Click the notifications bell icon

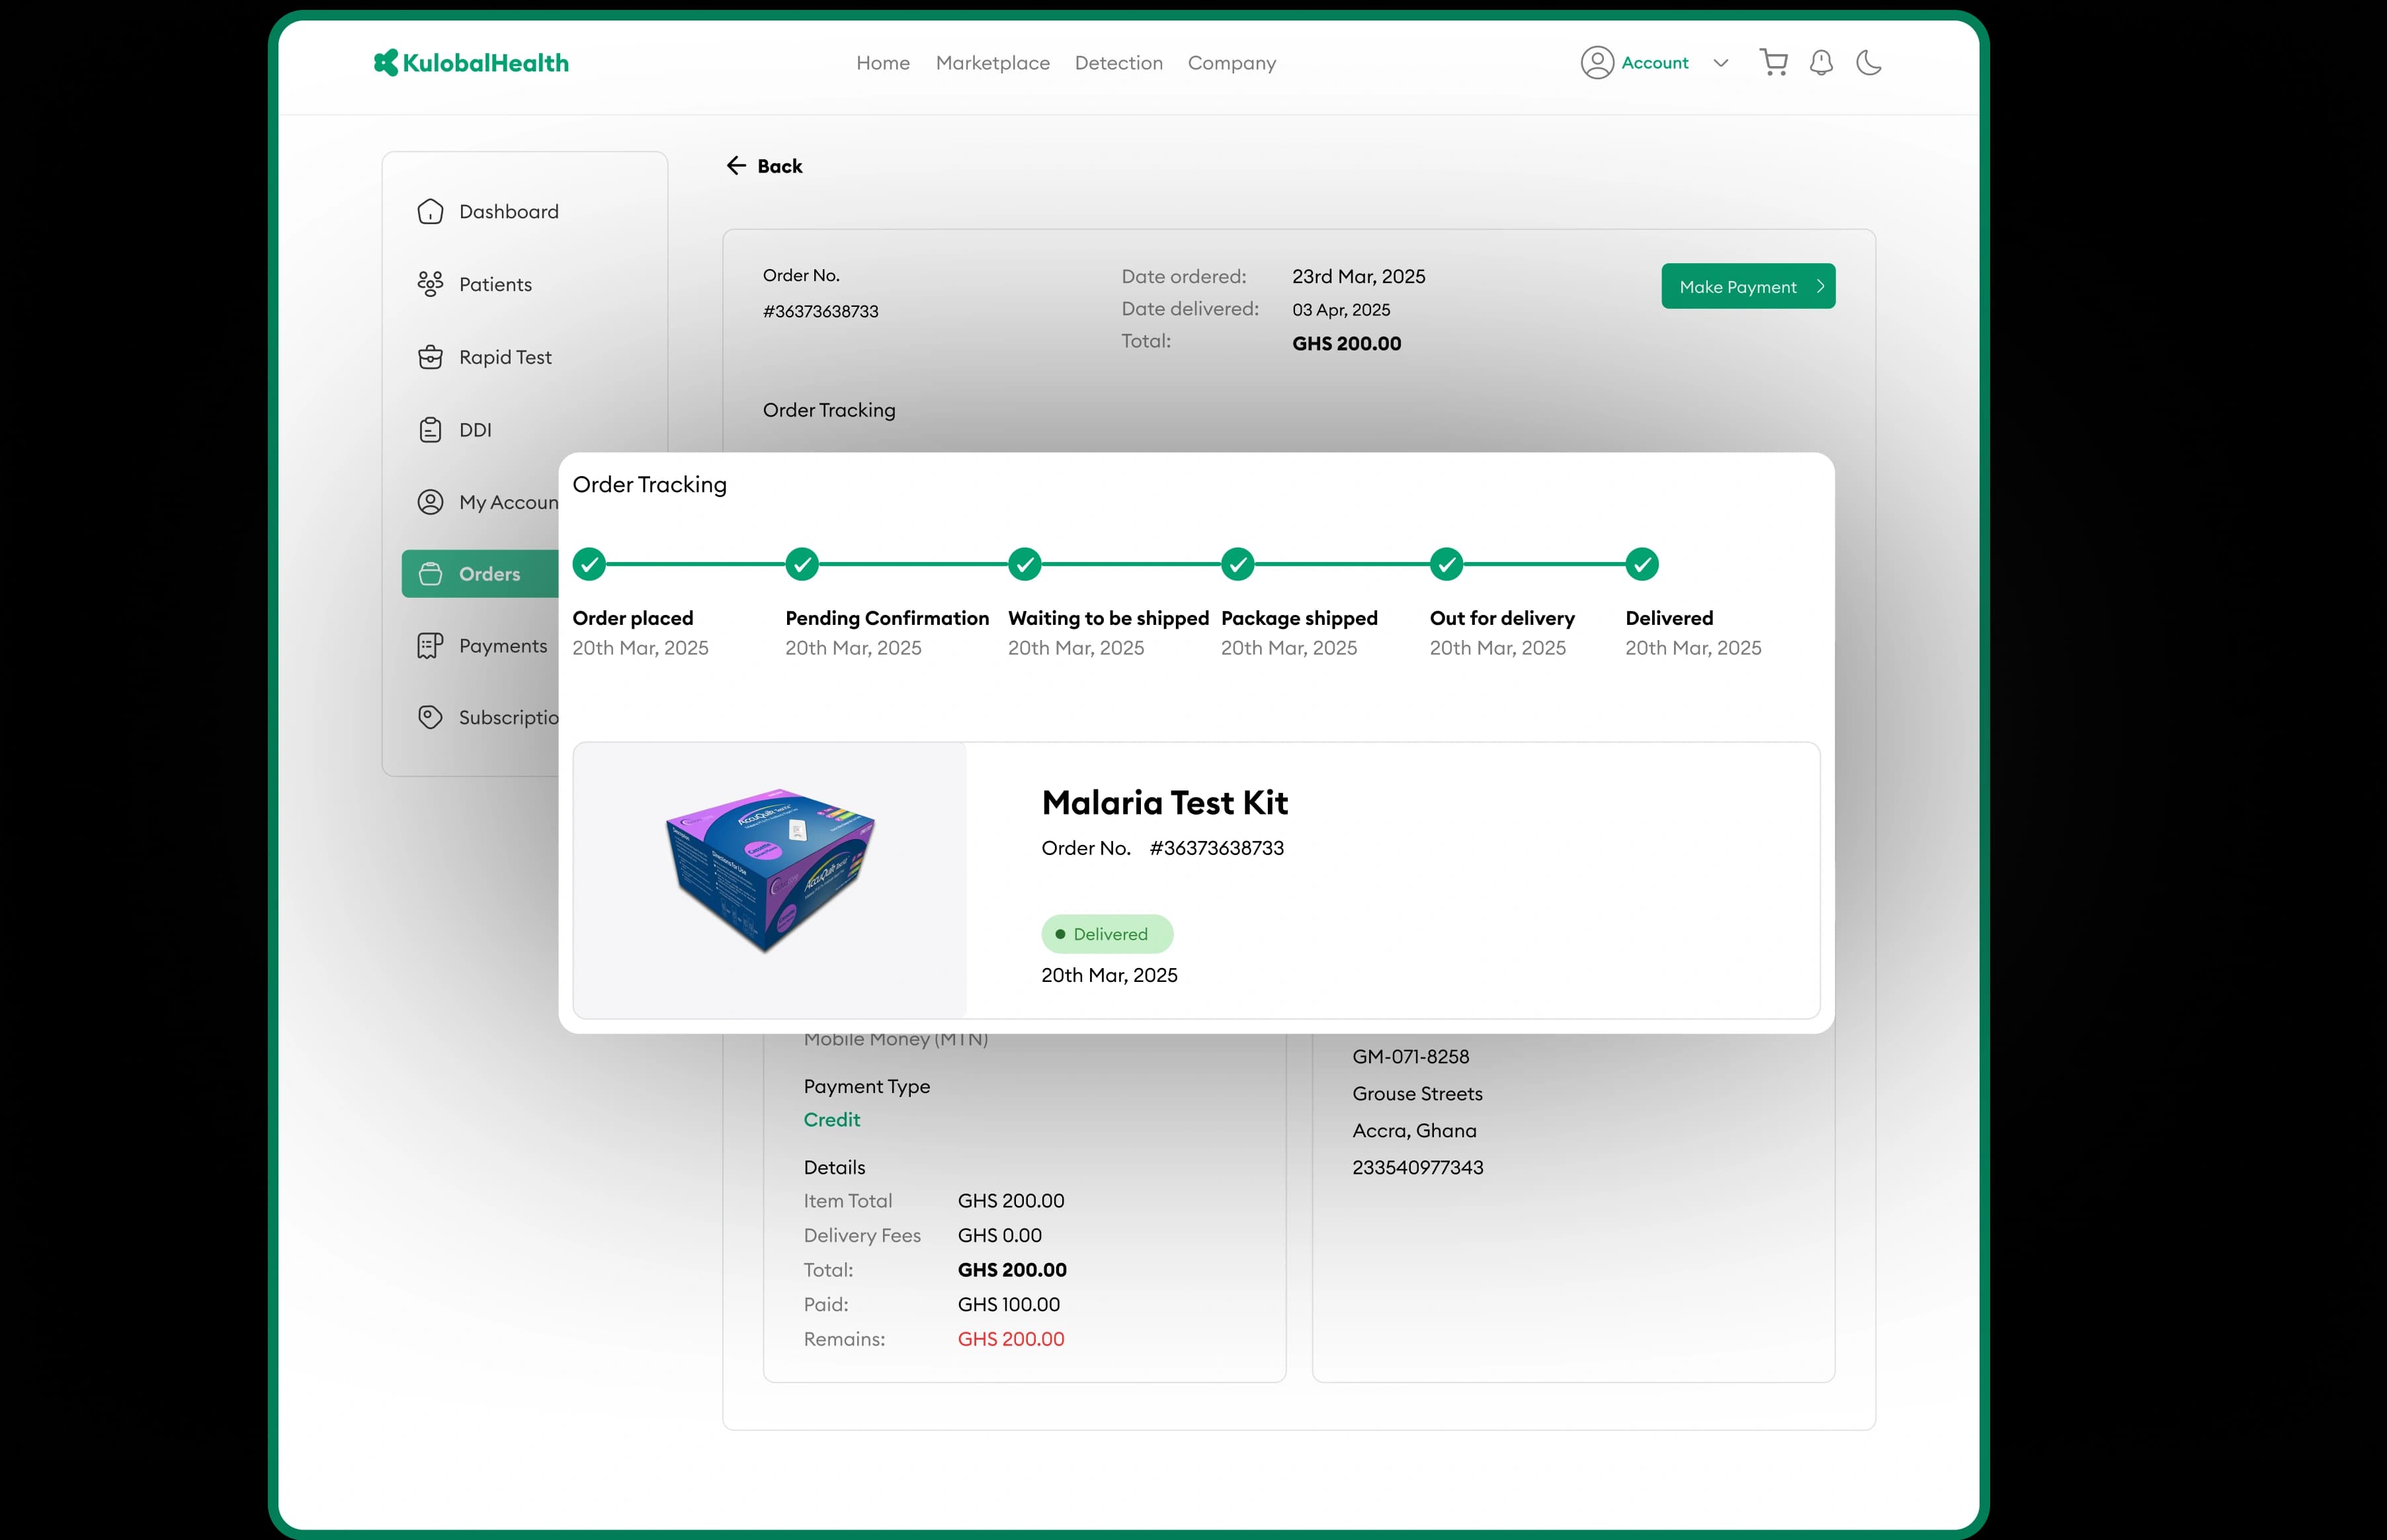(1821, 63)
